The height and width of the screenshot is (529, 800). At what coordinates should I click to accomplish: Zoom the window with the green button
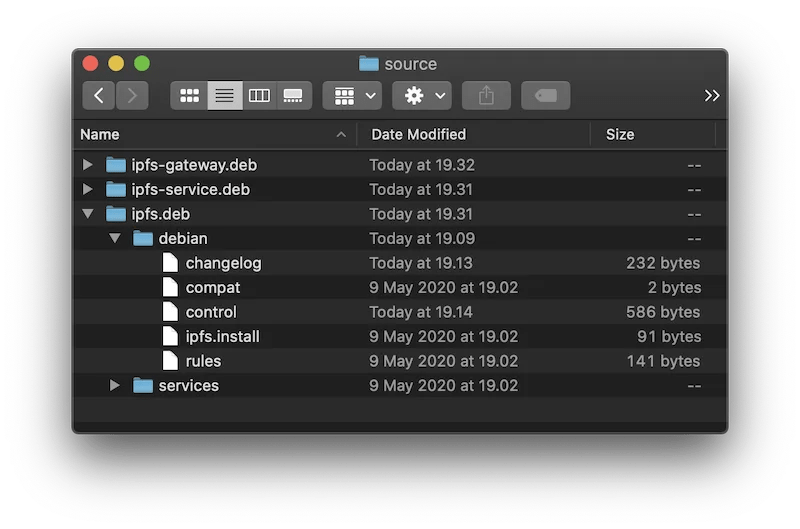pos(142,63)
